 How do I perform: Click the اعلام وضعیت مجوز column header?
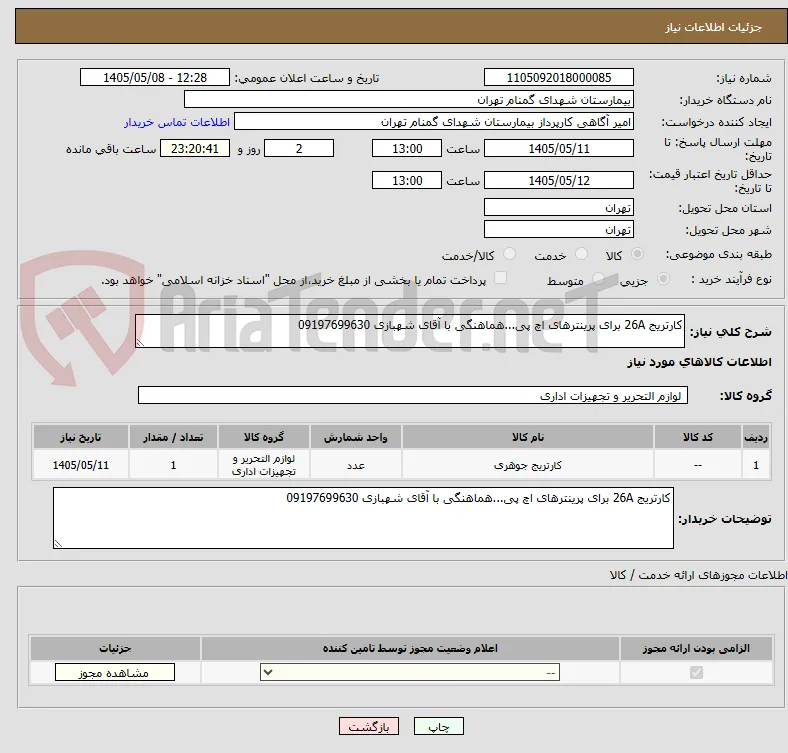point(410,648)
